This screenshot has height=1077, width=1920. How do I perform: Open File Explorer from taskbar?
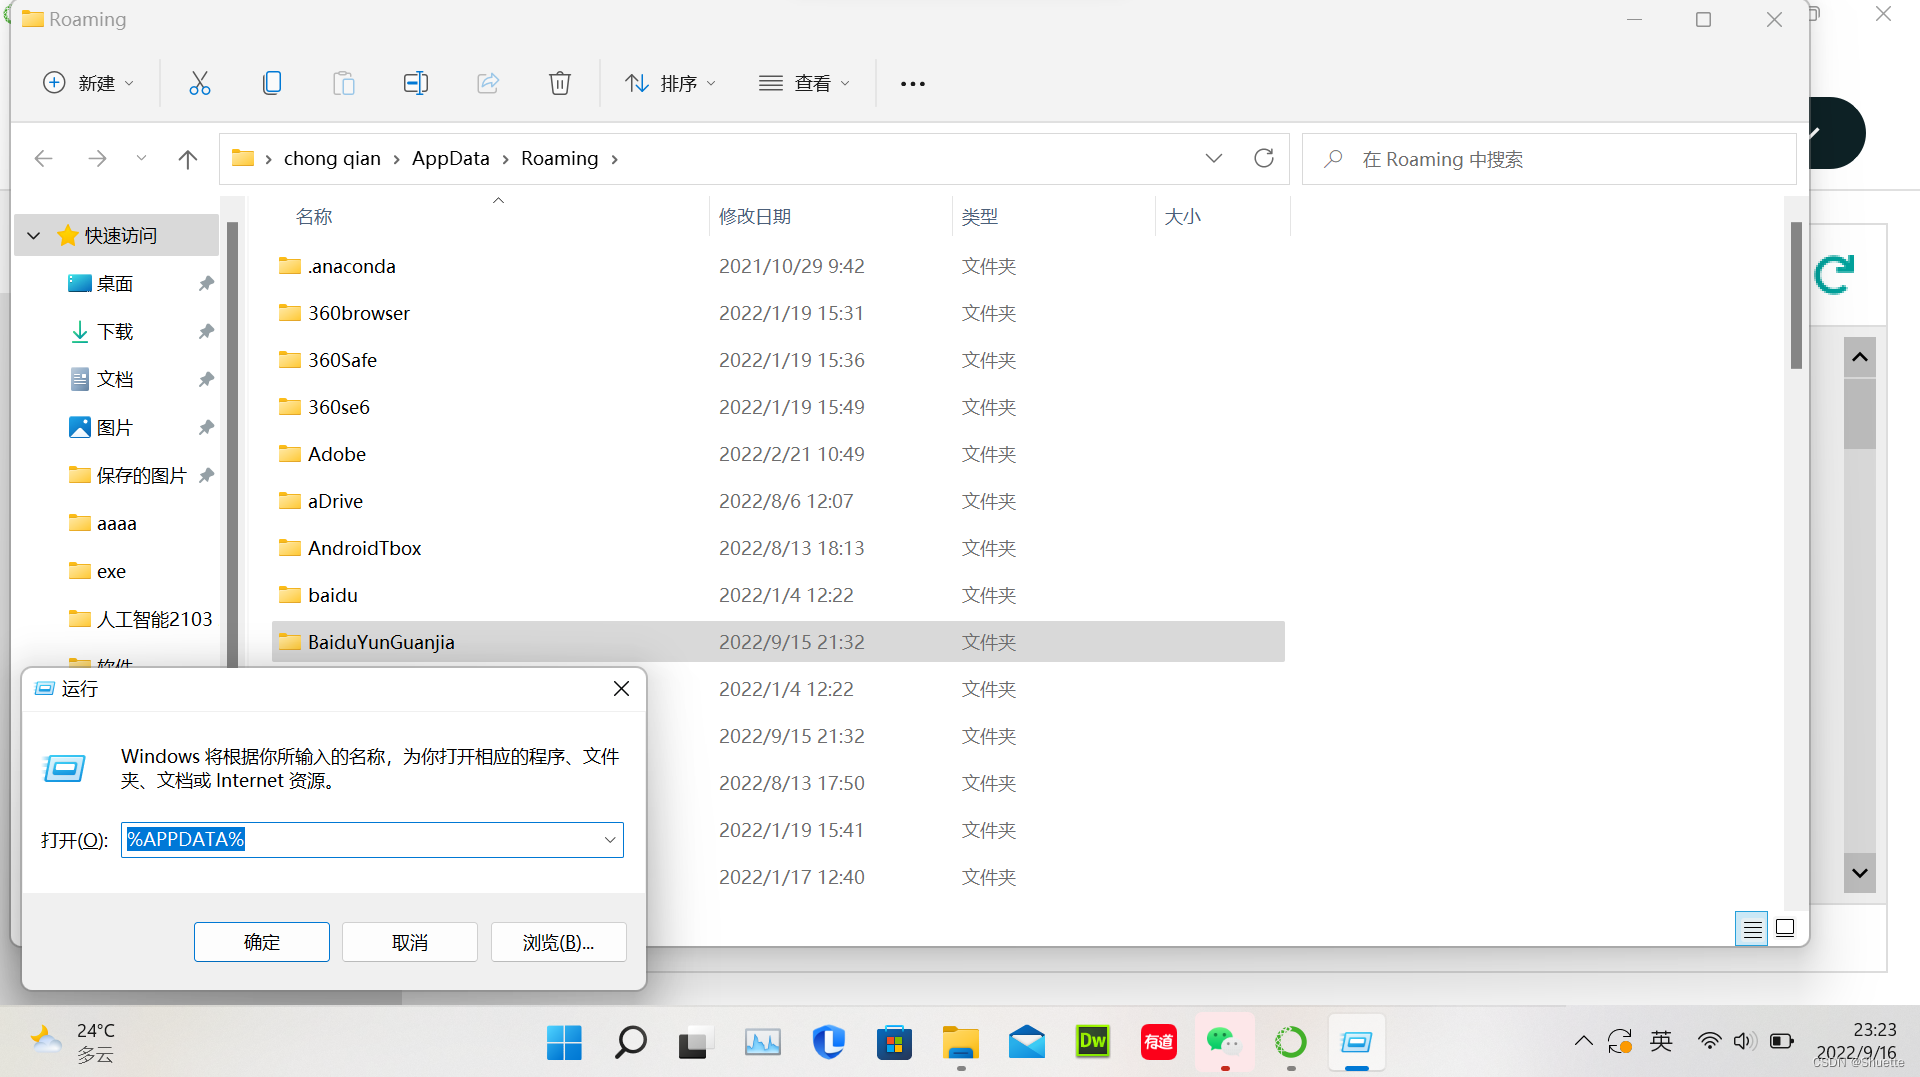pos(961,1042)
